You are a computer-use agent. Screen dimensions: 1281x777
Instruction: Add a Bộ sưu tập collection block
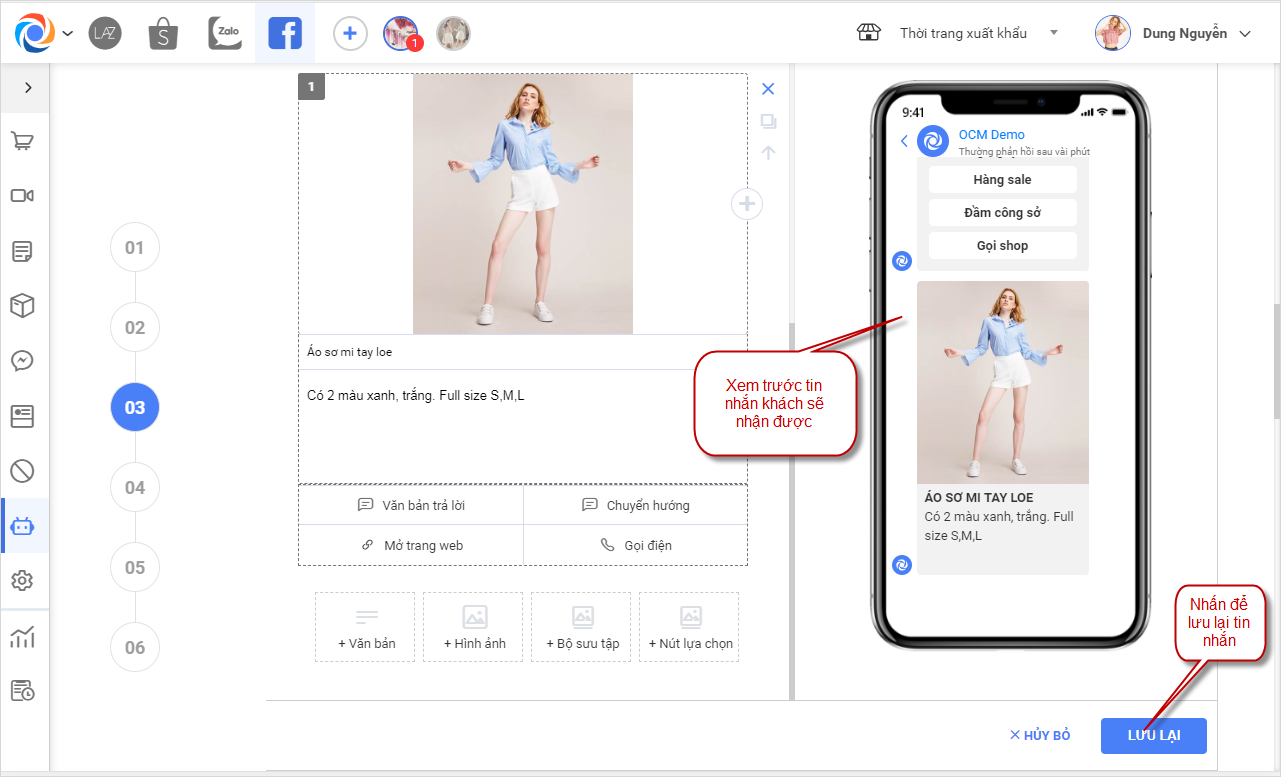(x=581, y=627)
